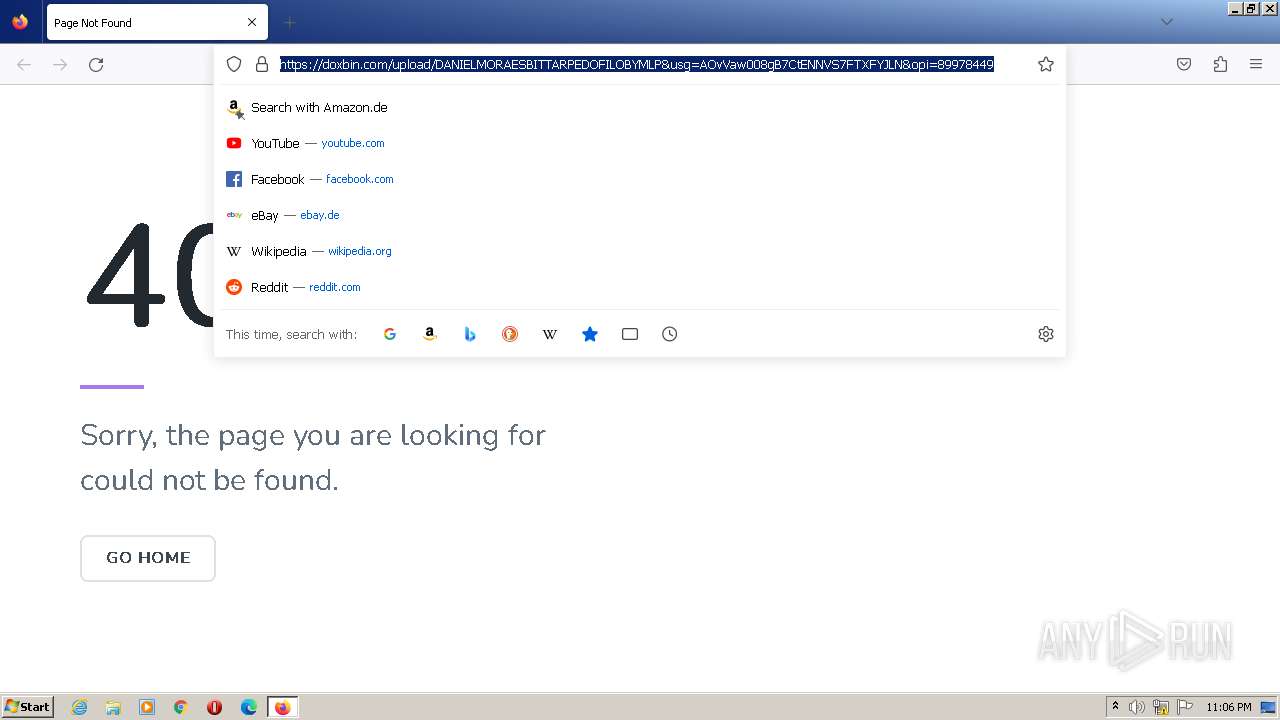Launch Chrome from taskbar

click(181, 707)
